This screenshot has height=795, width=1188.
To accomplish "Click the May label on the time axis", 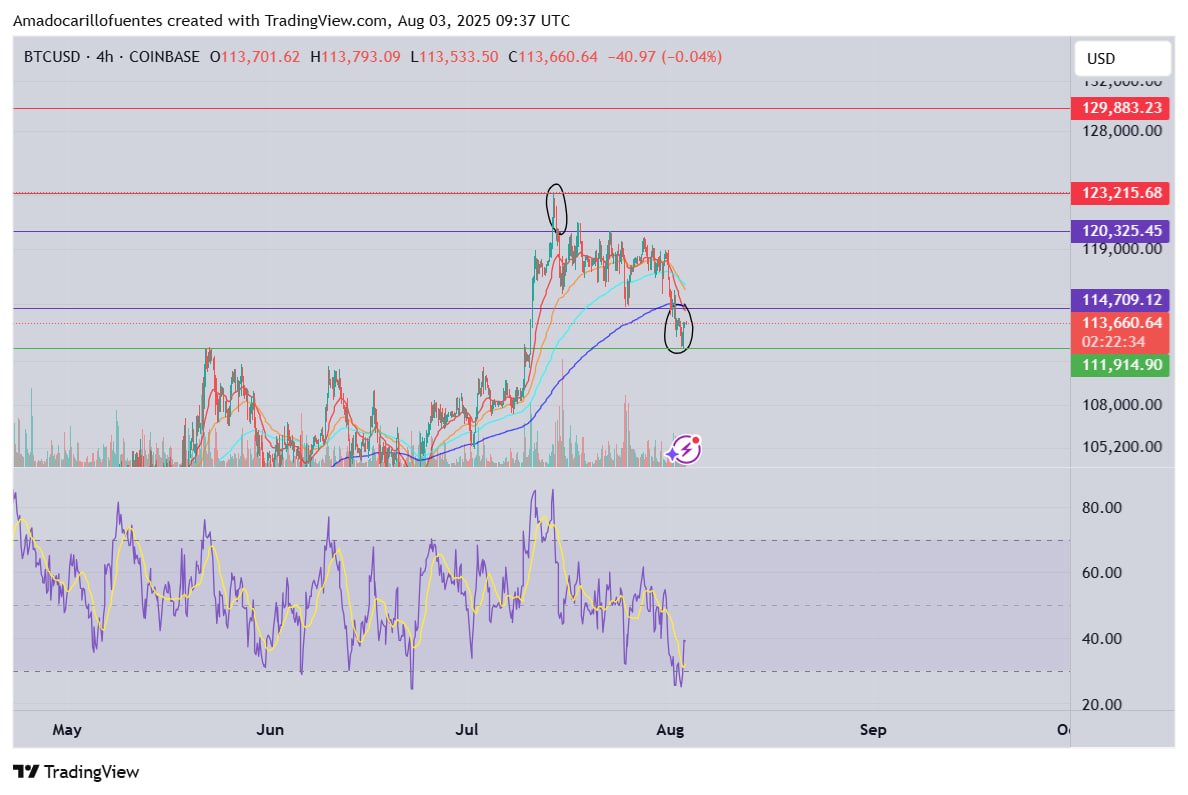I will pyautogui.click(x=67, y=730).
